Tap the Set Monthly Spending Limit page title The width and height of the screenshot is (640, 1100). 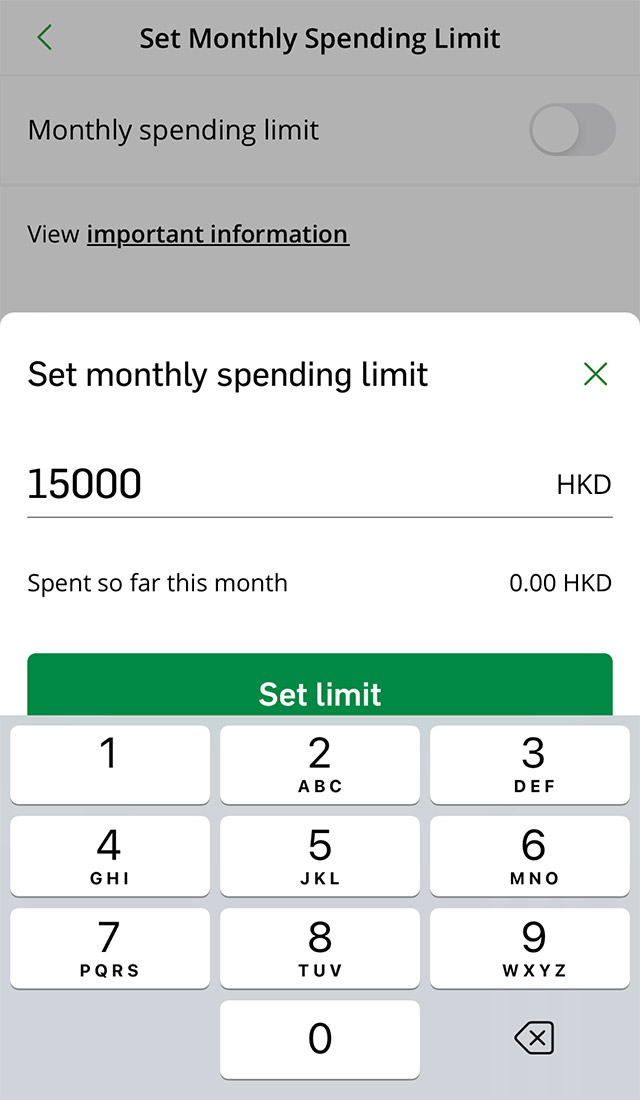[x=320, y=39]
